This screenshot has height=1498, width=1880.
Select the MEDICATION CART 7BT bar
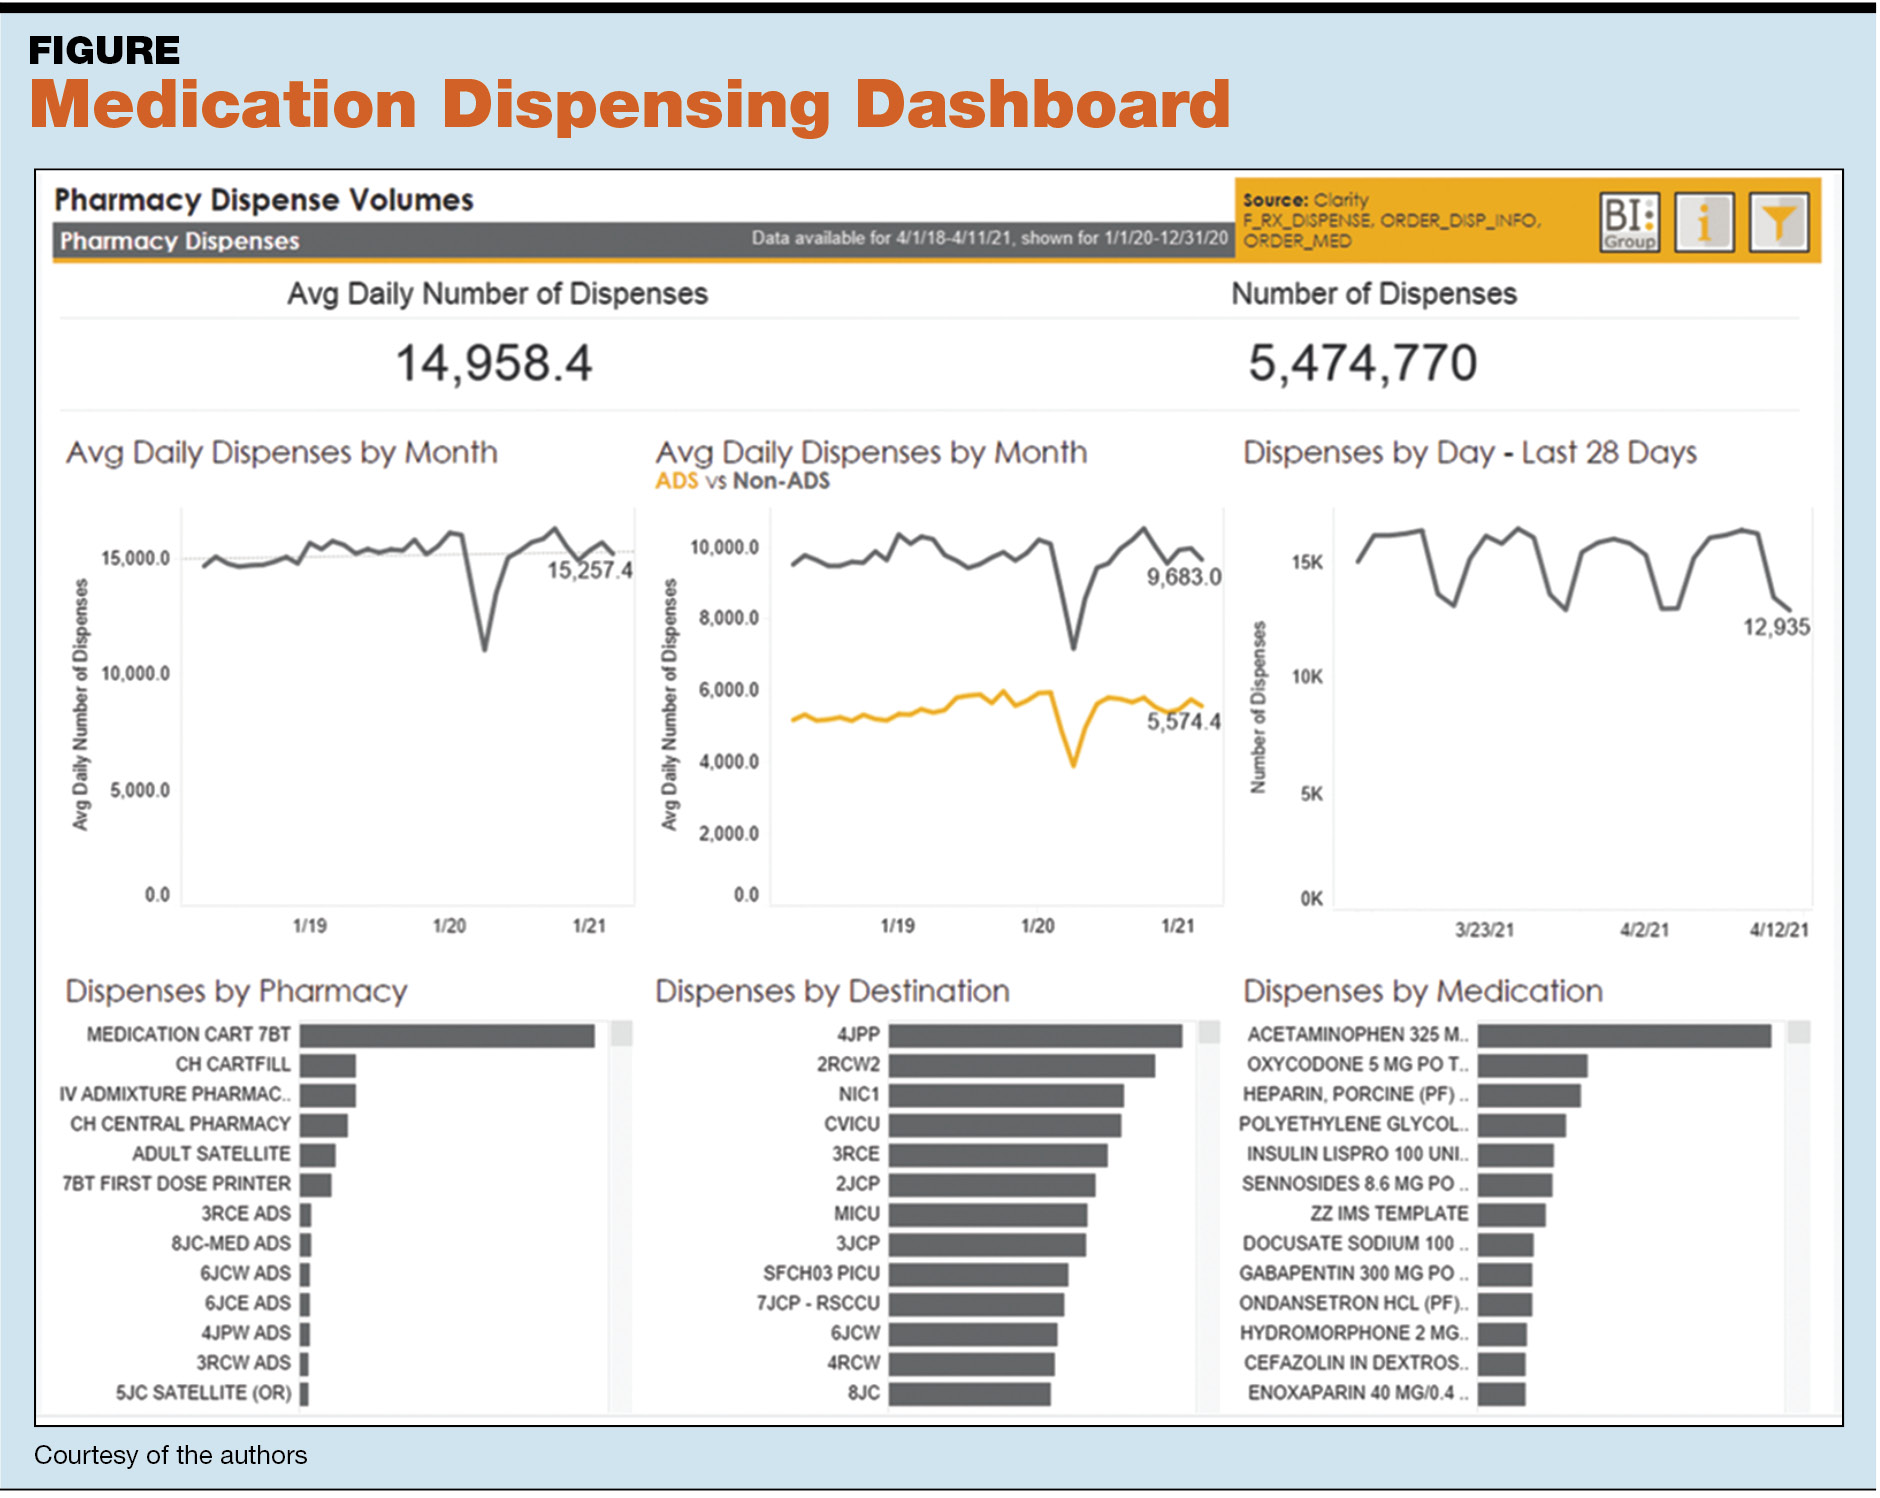(x=446, y=1035)
